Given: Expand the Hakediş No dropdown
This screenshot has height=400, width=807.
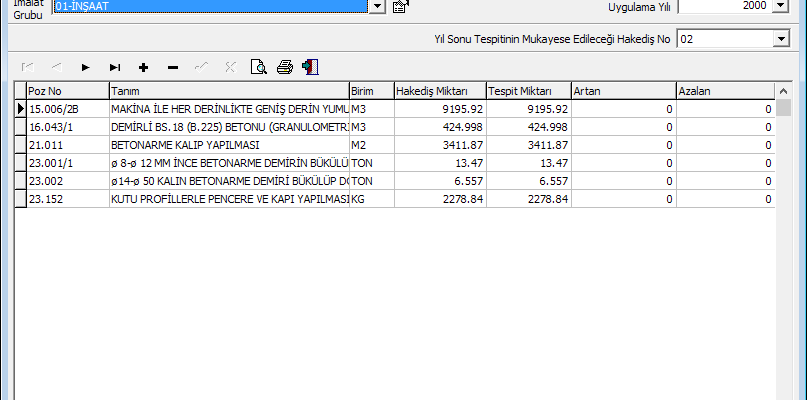Looking at the screenshot, I should pos(781,39).
